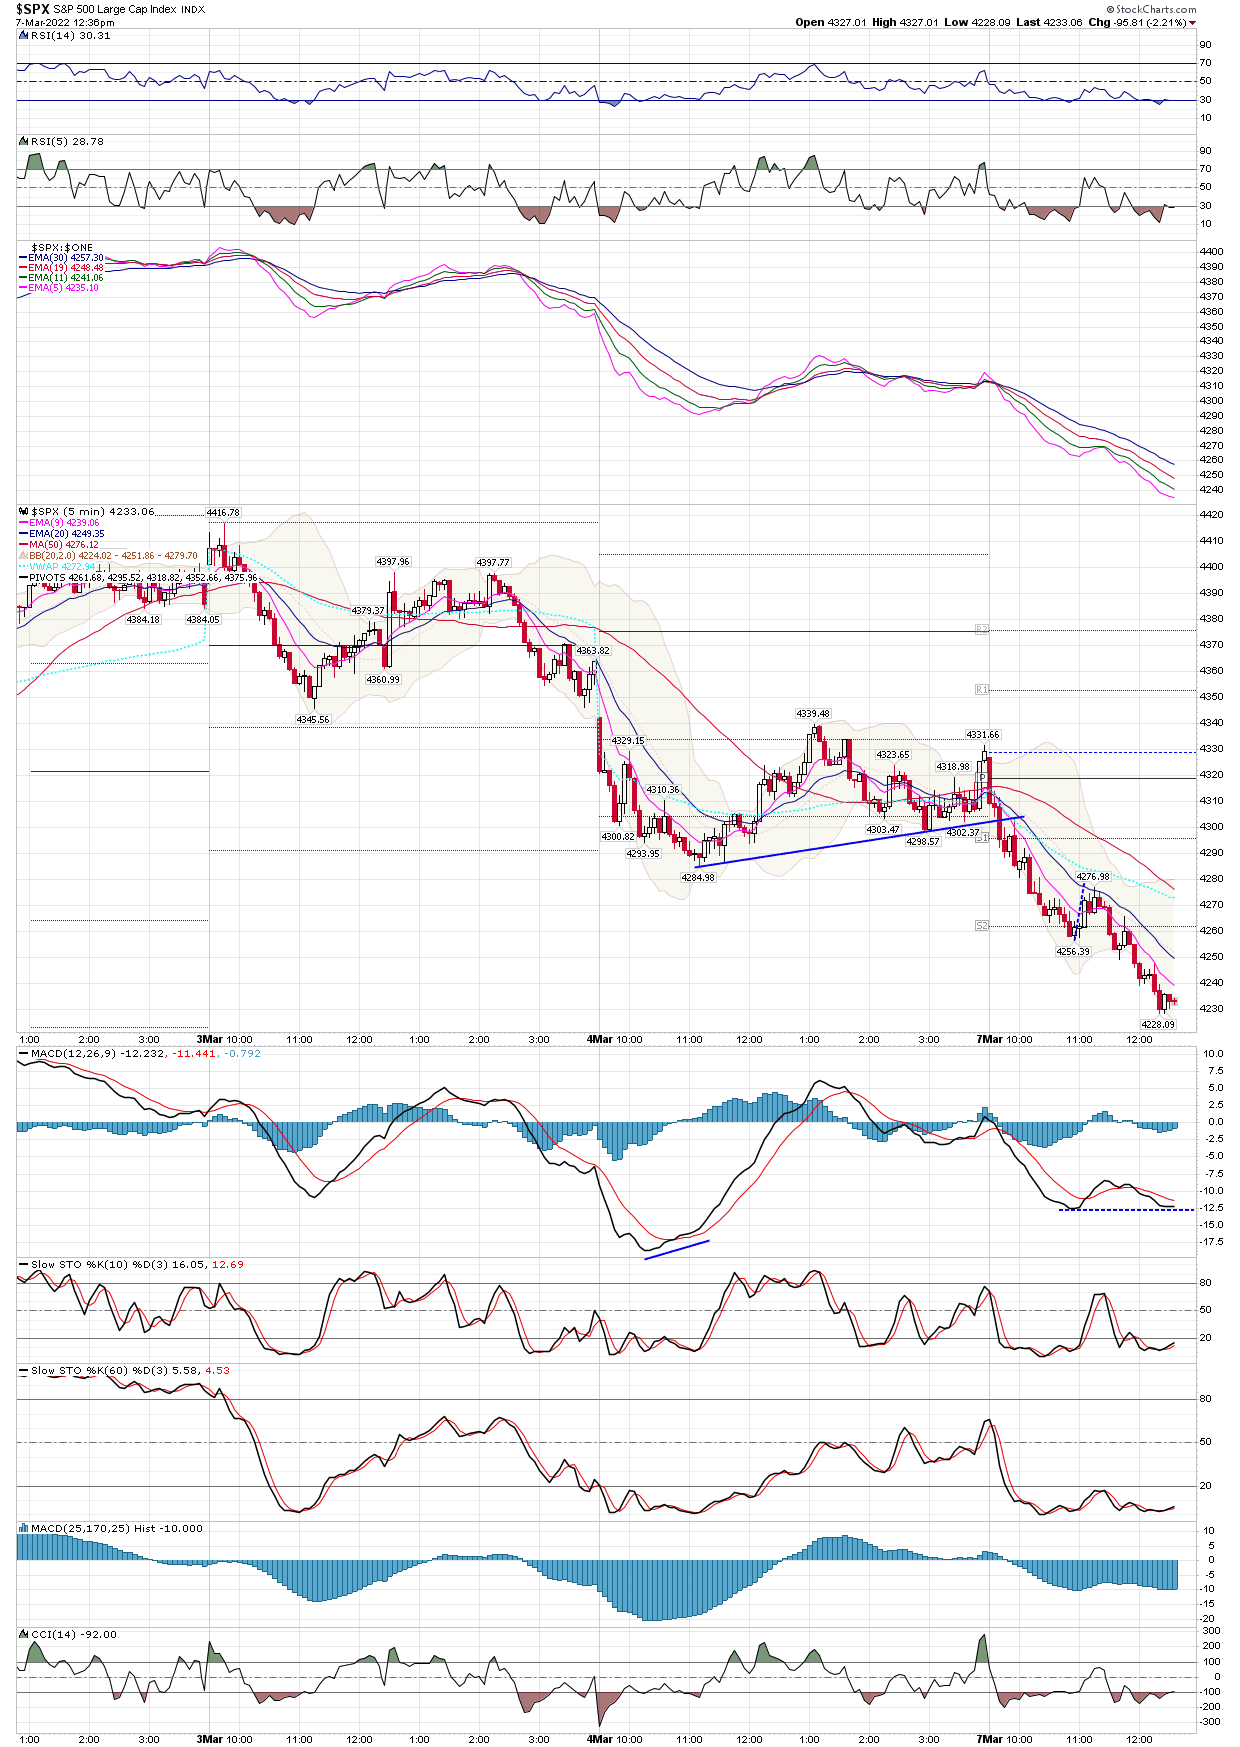Select the S2 pivot level label
The image size is (1240, 1747).
pos(981,926)
